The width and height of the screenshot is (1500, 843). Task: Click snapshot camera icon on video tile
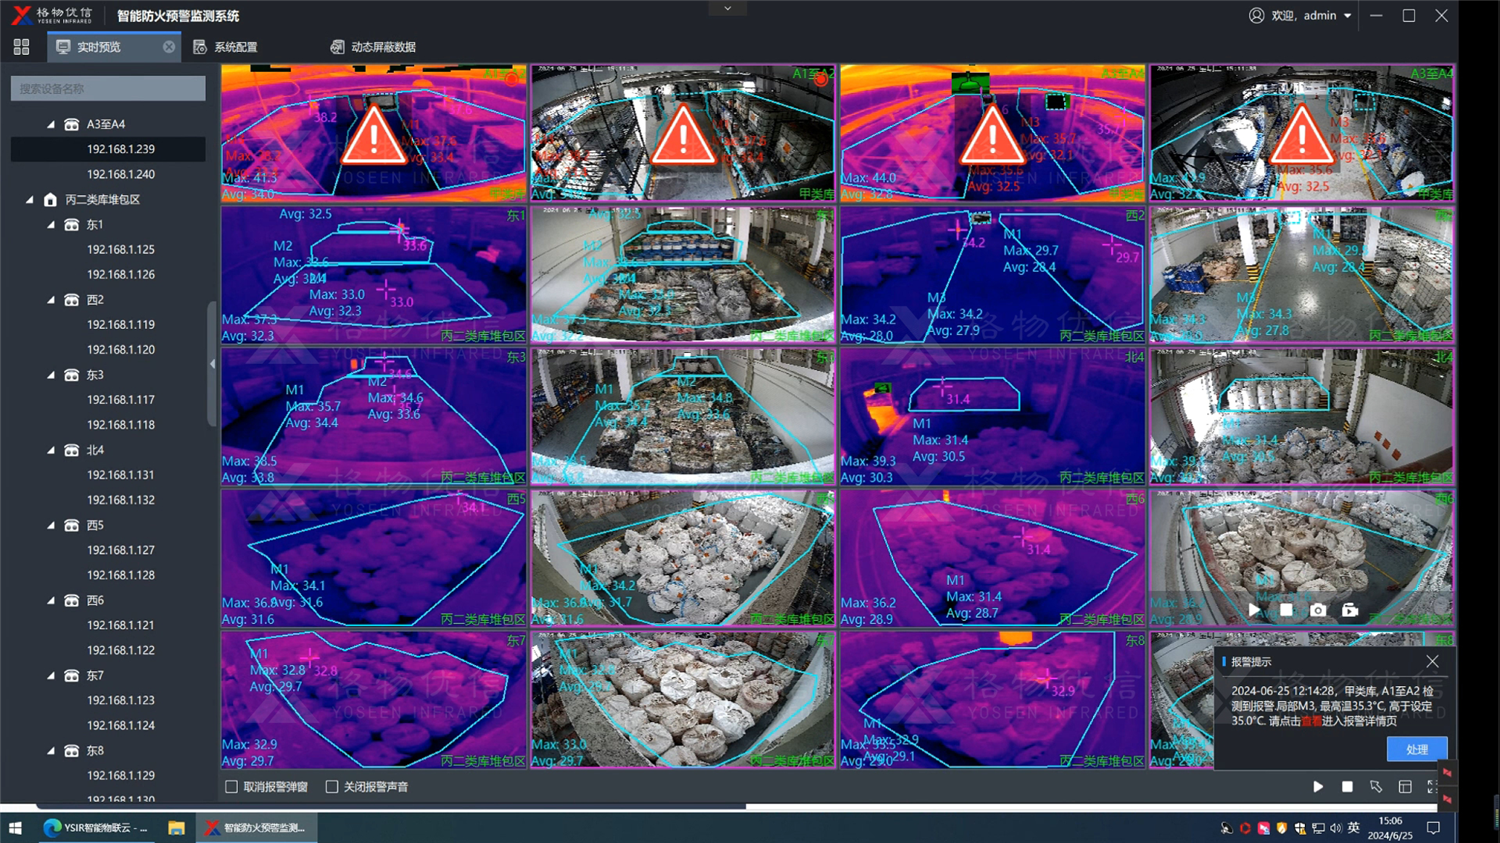pyautogui.click(x=1318, y=610)
